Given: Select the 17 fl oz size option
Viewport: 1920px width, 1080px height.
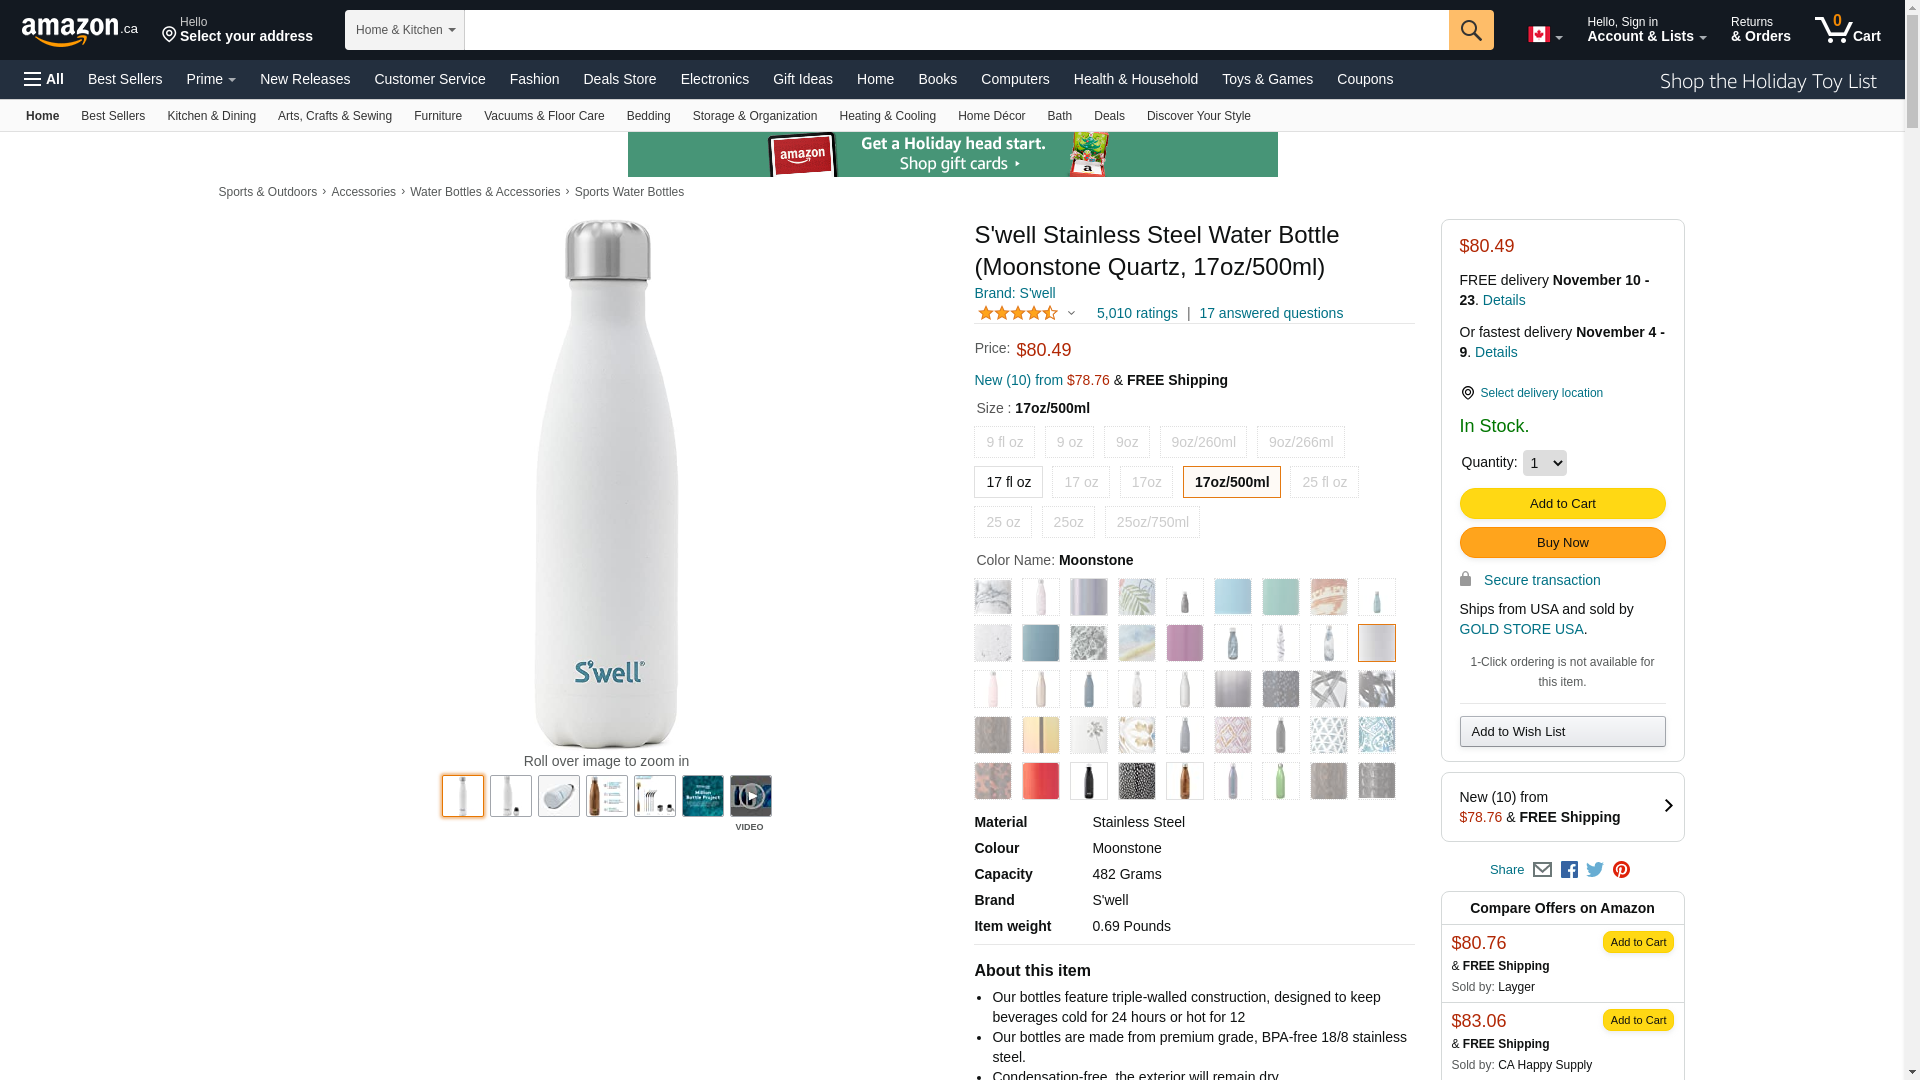Looking at the screenshot, I should click(x=1008, y=482).
